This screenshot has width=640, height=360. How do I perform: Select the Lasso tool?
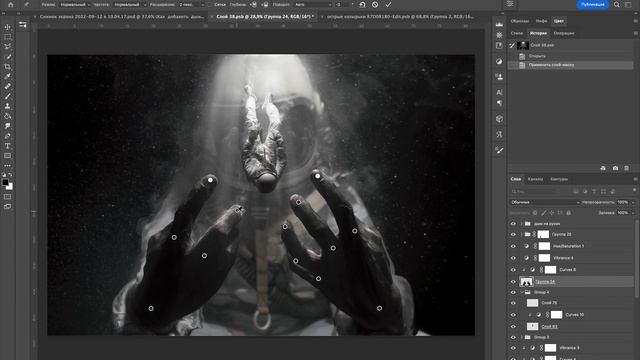pos(7,47)
